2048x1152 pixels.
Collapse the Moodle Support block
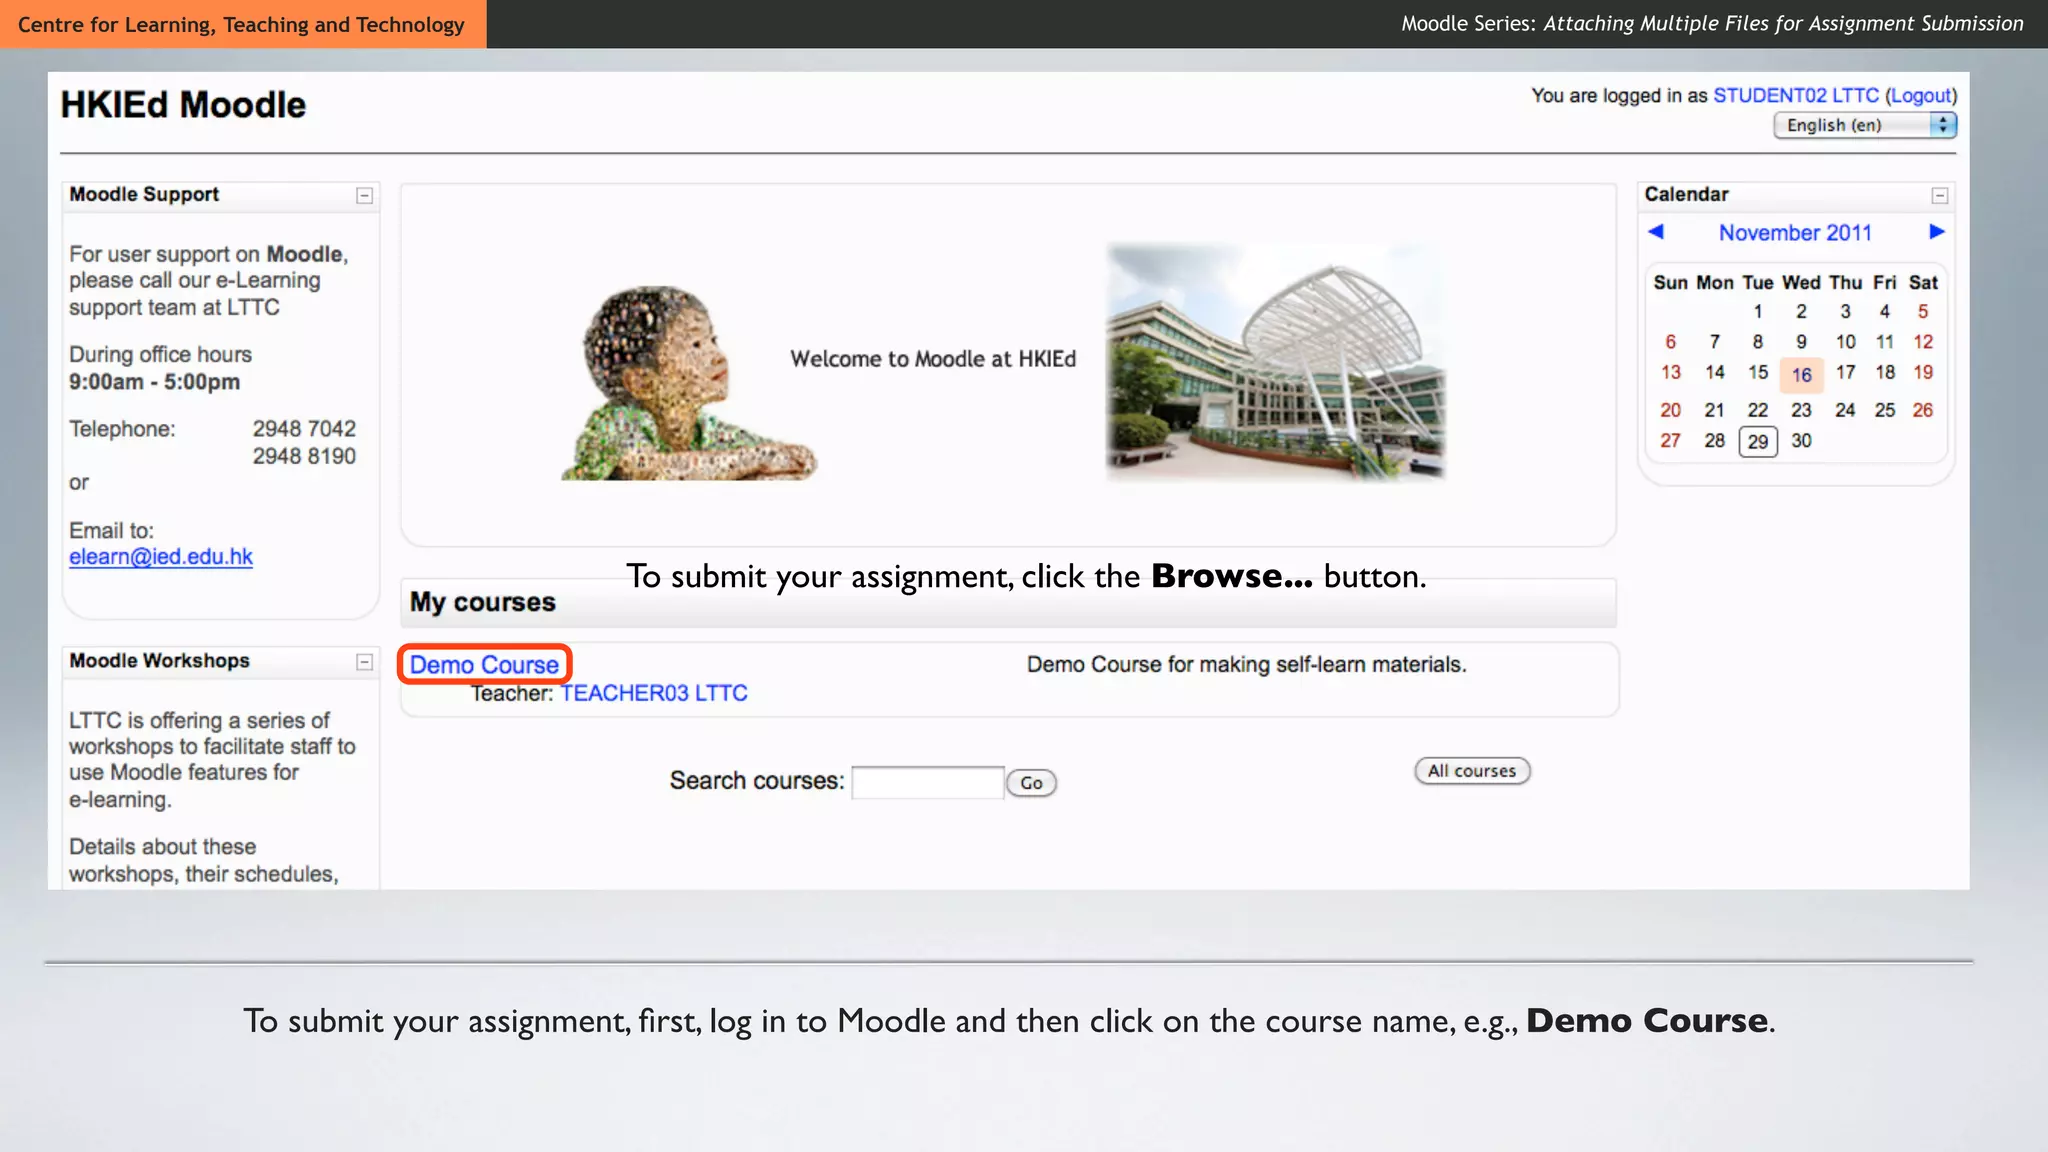click(x=365, y=196)
